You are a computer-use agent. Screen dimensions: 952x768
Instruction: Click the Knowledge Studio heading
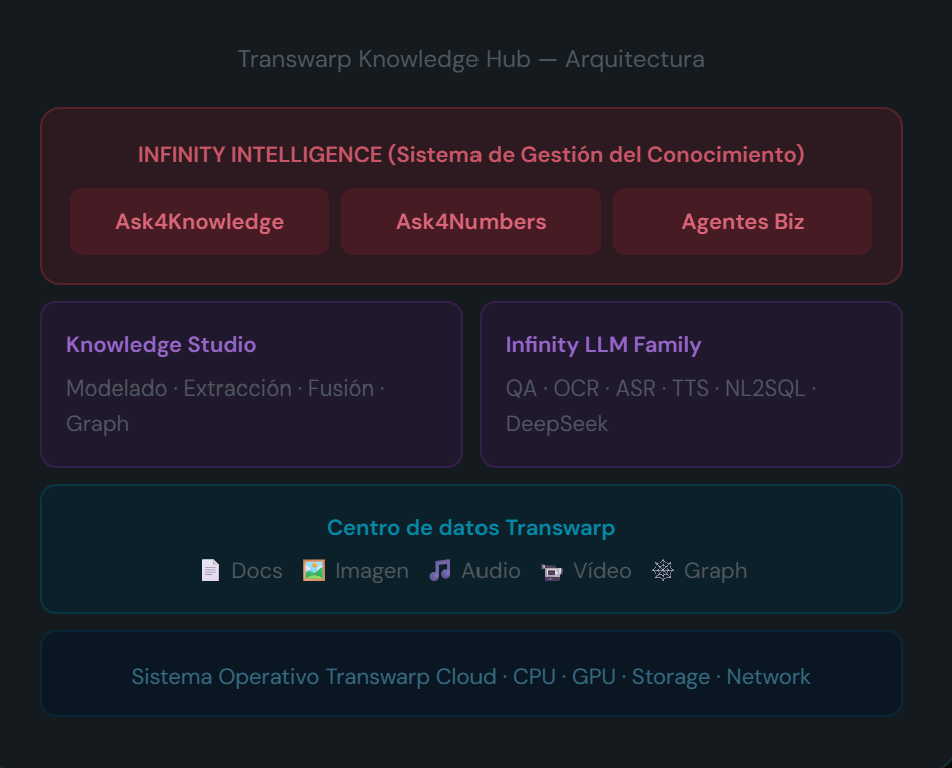tap(161, 345)
